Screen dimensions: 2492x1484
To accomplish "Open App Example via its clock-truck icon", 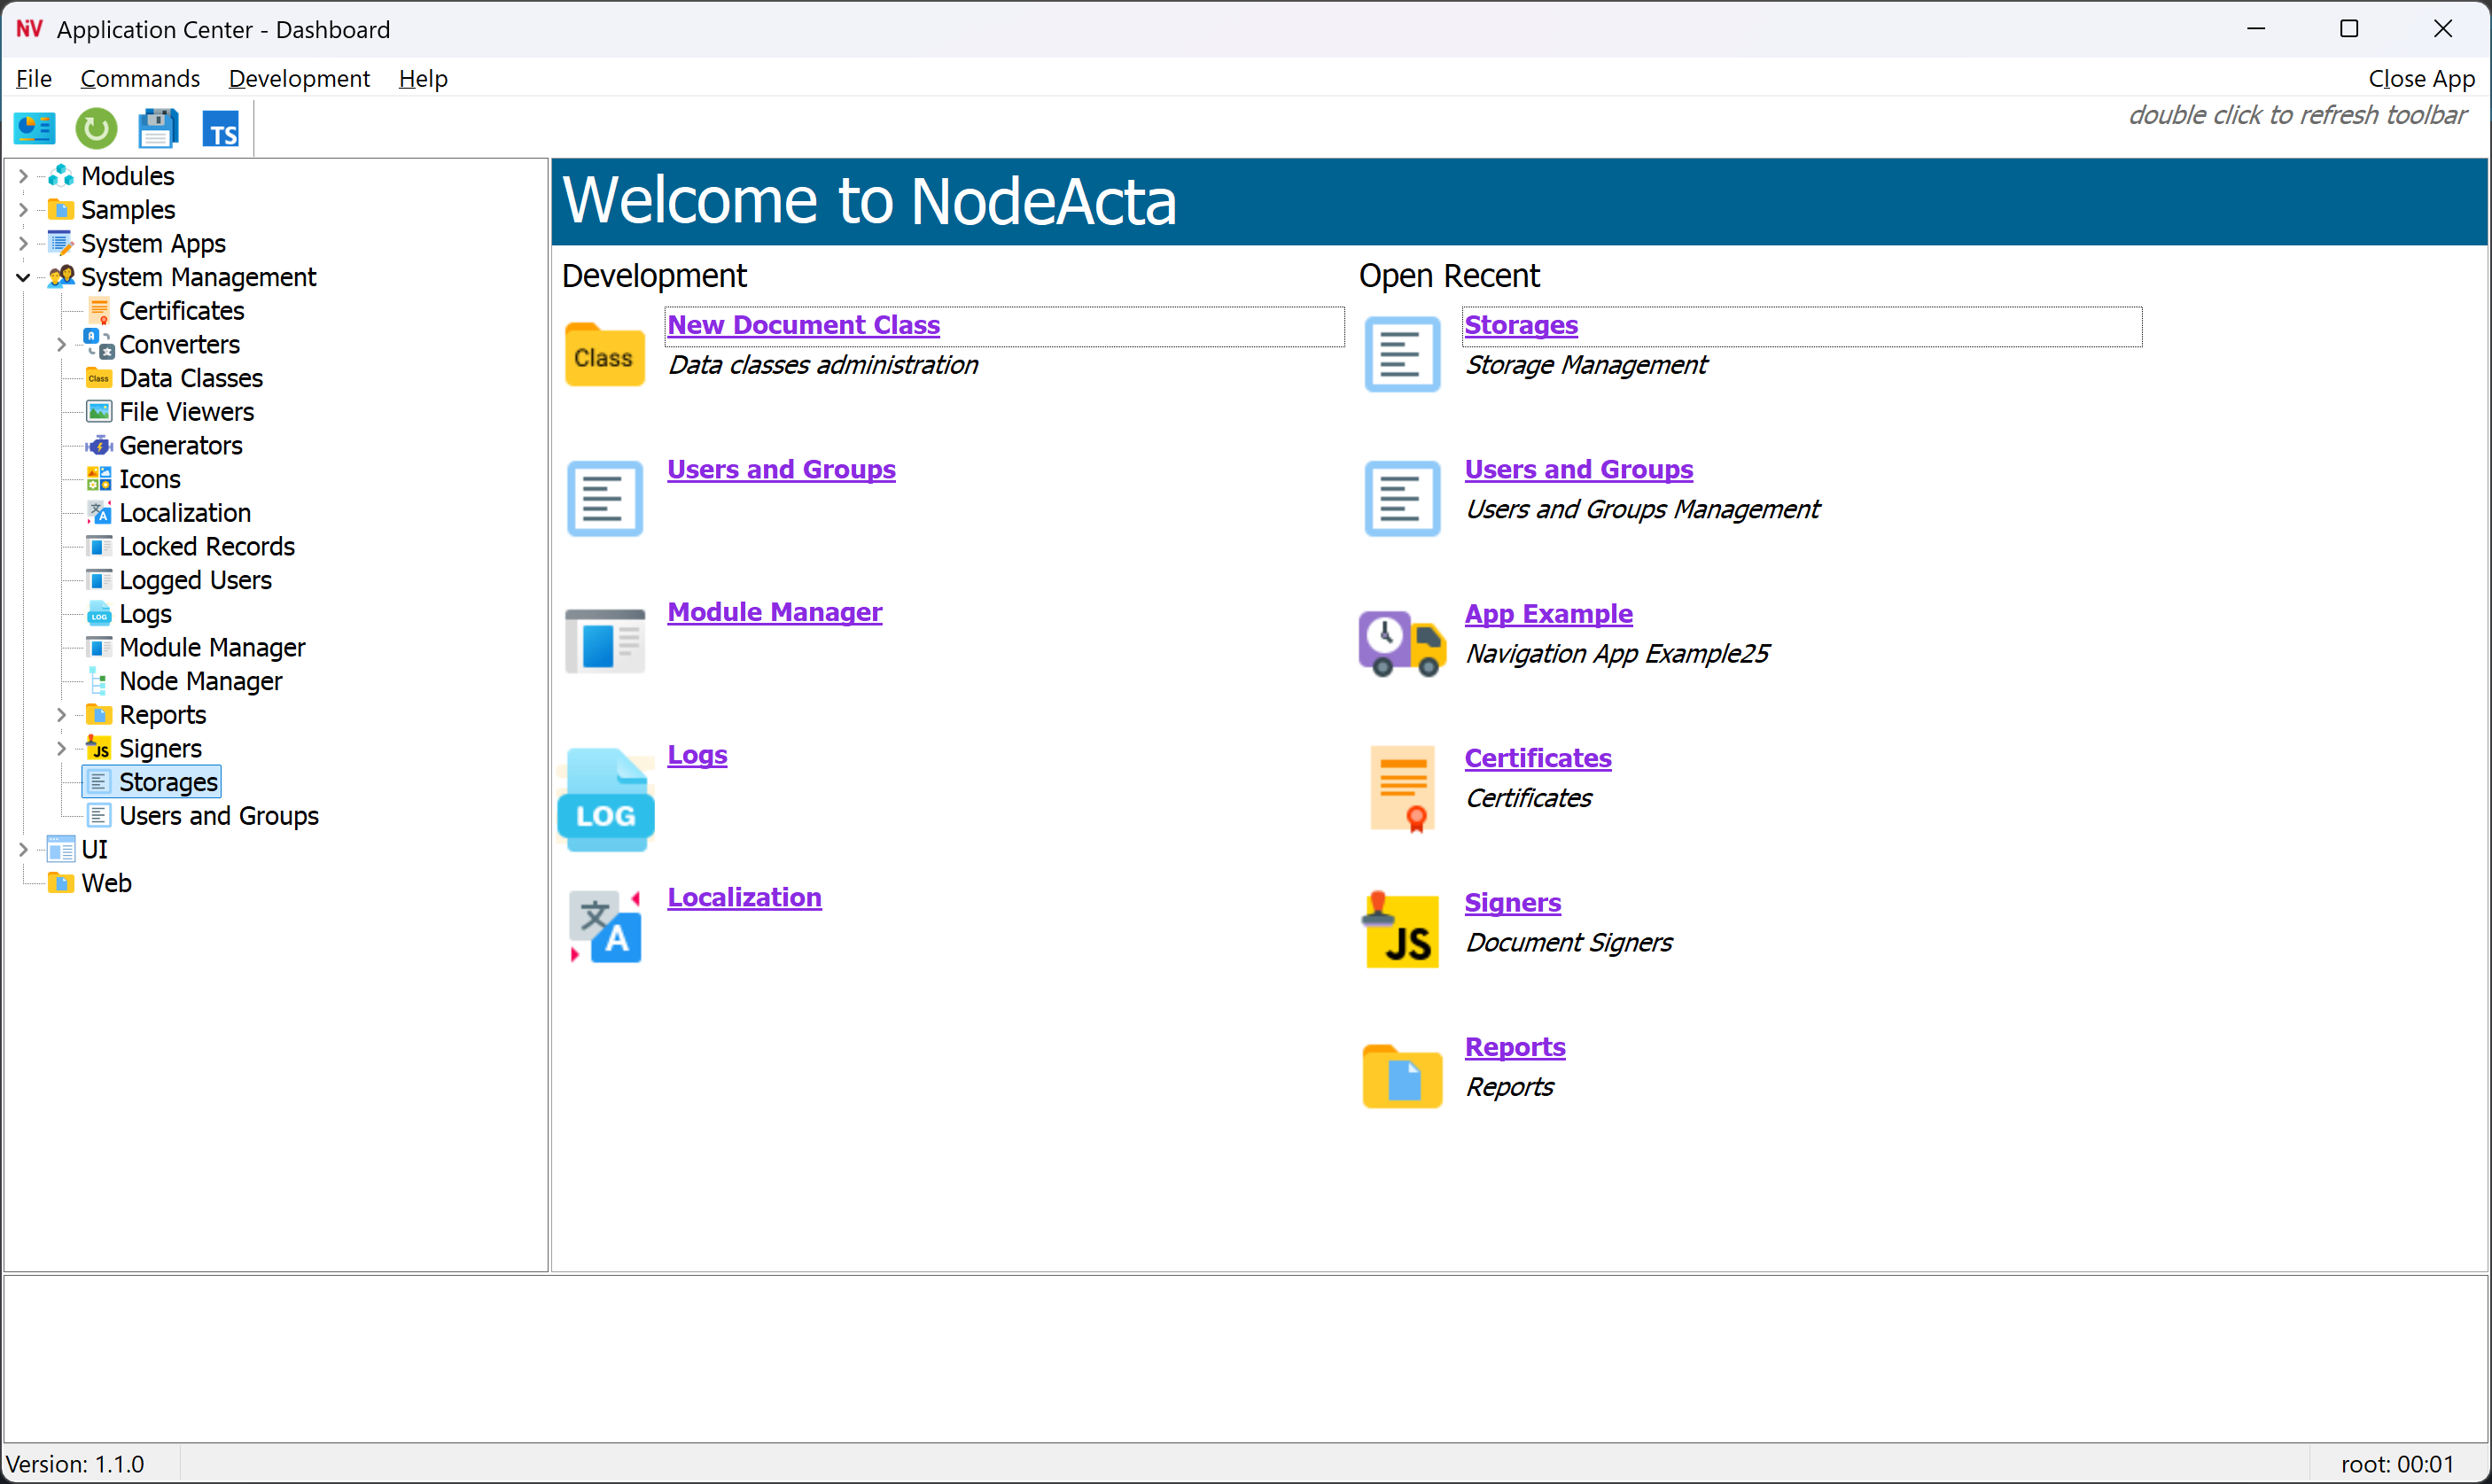I will coord(1401,641).
